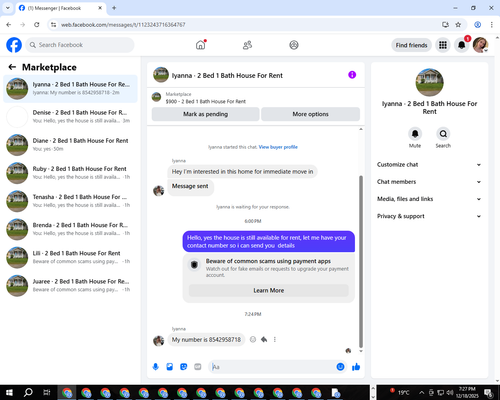The height and width of the screenshot is (400, 500).
Task: Open Task View on the taskbar
Action: [x=47, y=393]
